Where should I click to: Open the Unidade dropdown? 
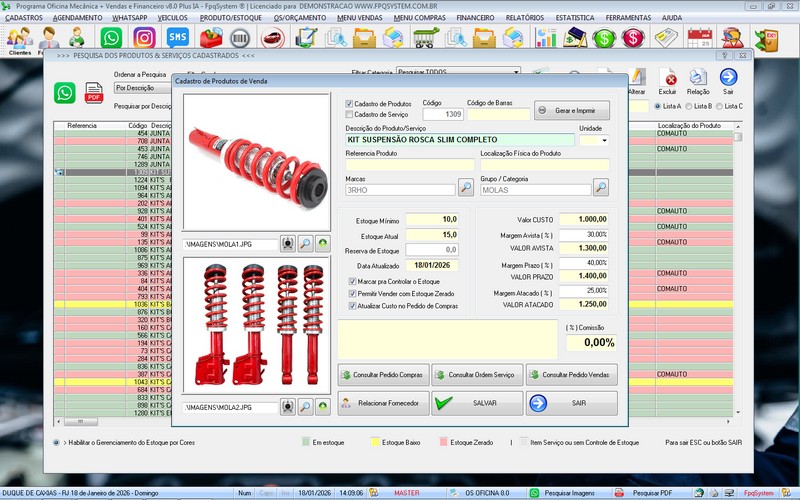(603, 141)
